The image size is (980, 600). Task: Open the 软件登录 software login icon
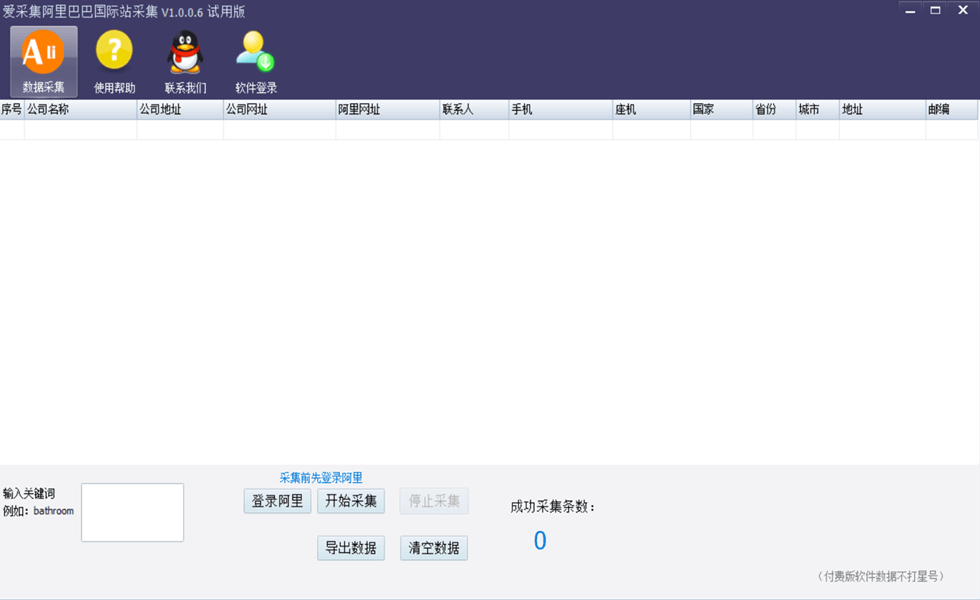pyautogui.click(x=256, y=61)
